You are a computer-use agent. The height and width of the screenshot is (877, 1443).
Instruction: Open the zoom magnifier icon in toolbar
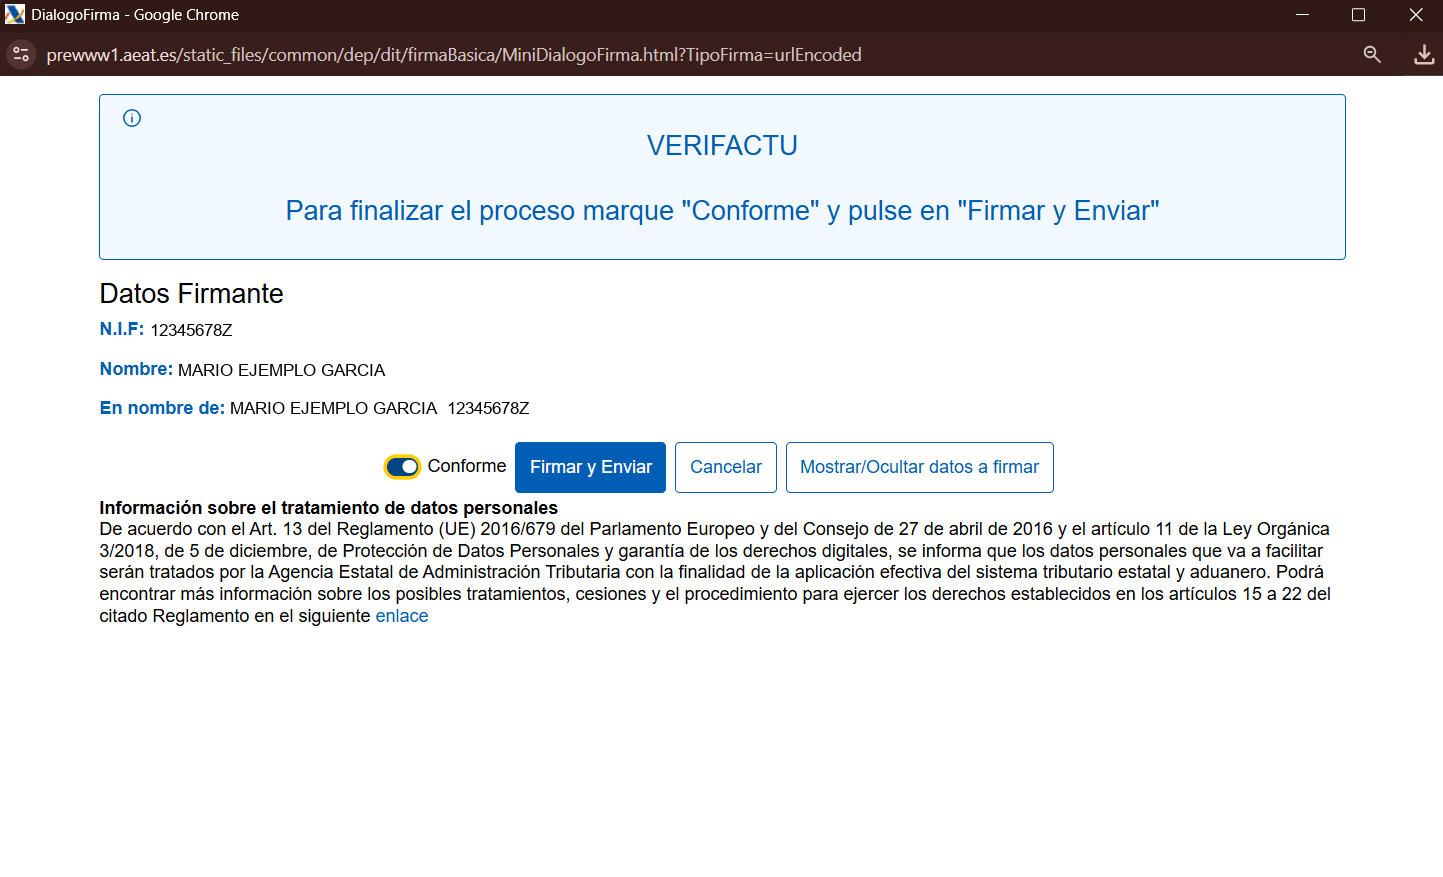[1372, 55]
